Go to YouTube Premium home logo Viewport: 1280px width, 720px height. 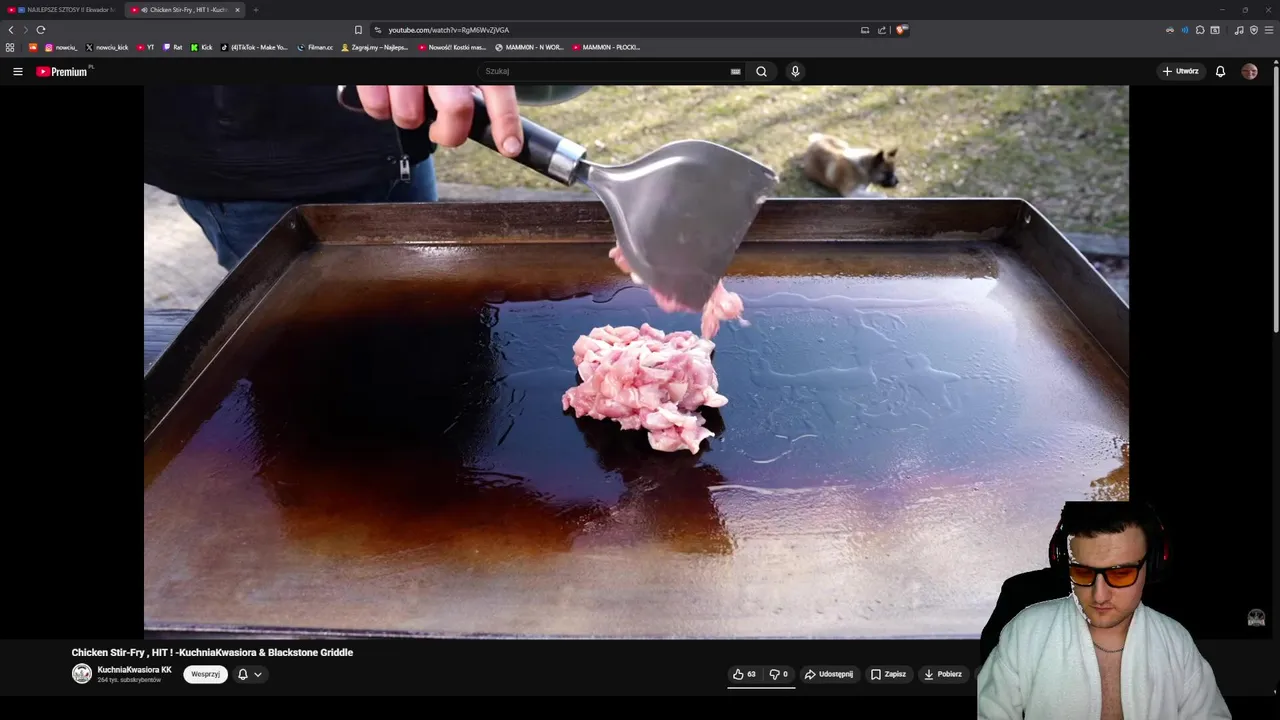point(62,72)
